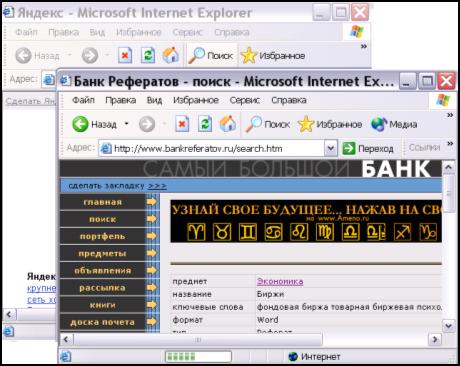Open back history dropdown next to Назад

(126, 124)
